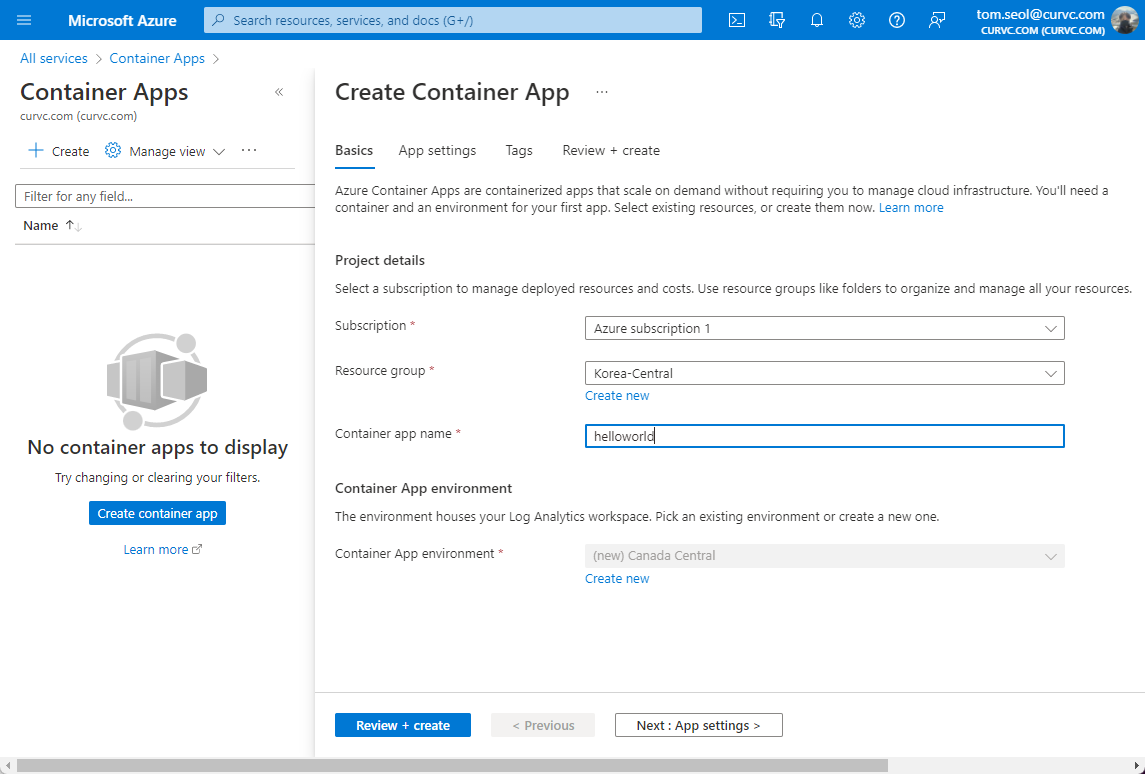The height and width of the screenshot is (774, 1145).
Task: Show notifications bell
Action: [816, 20]
